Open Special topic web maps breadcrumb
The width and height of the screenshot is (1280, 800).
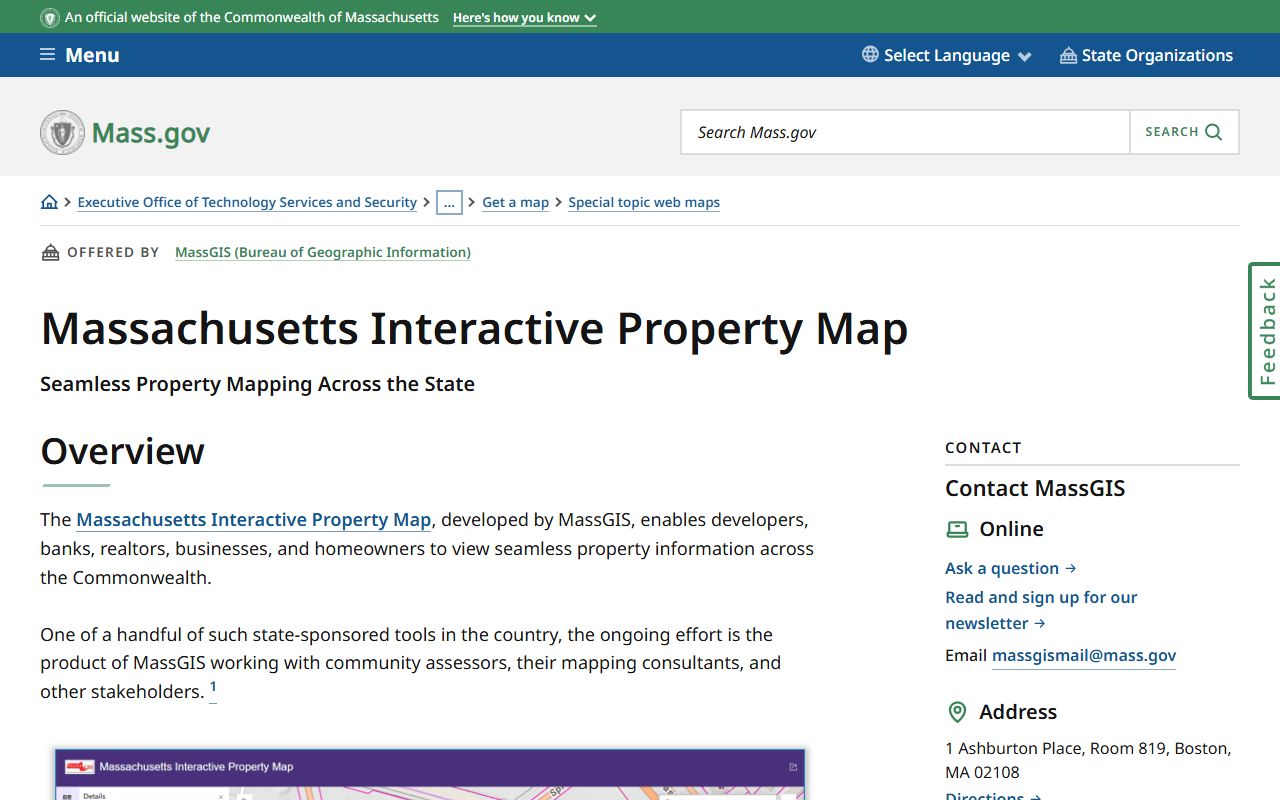click(644, 202)
